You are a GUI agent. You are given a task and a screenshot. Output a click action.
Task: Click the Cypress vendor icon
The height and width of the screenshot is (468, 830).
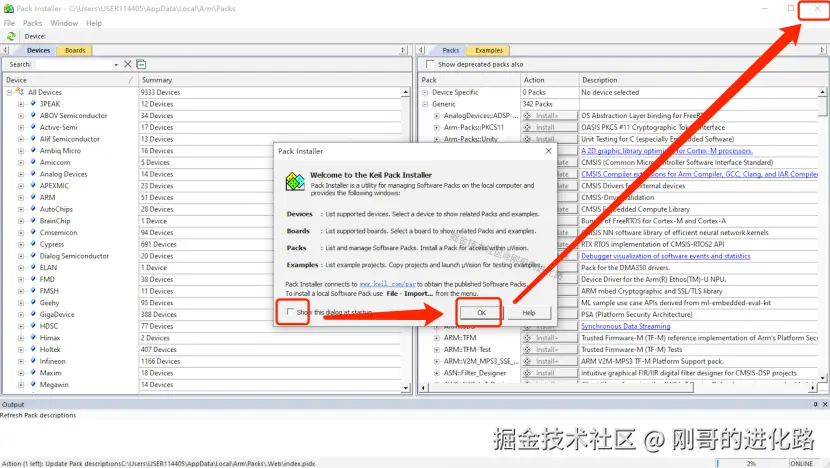coord(33,244)
